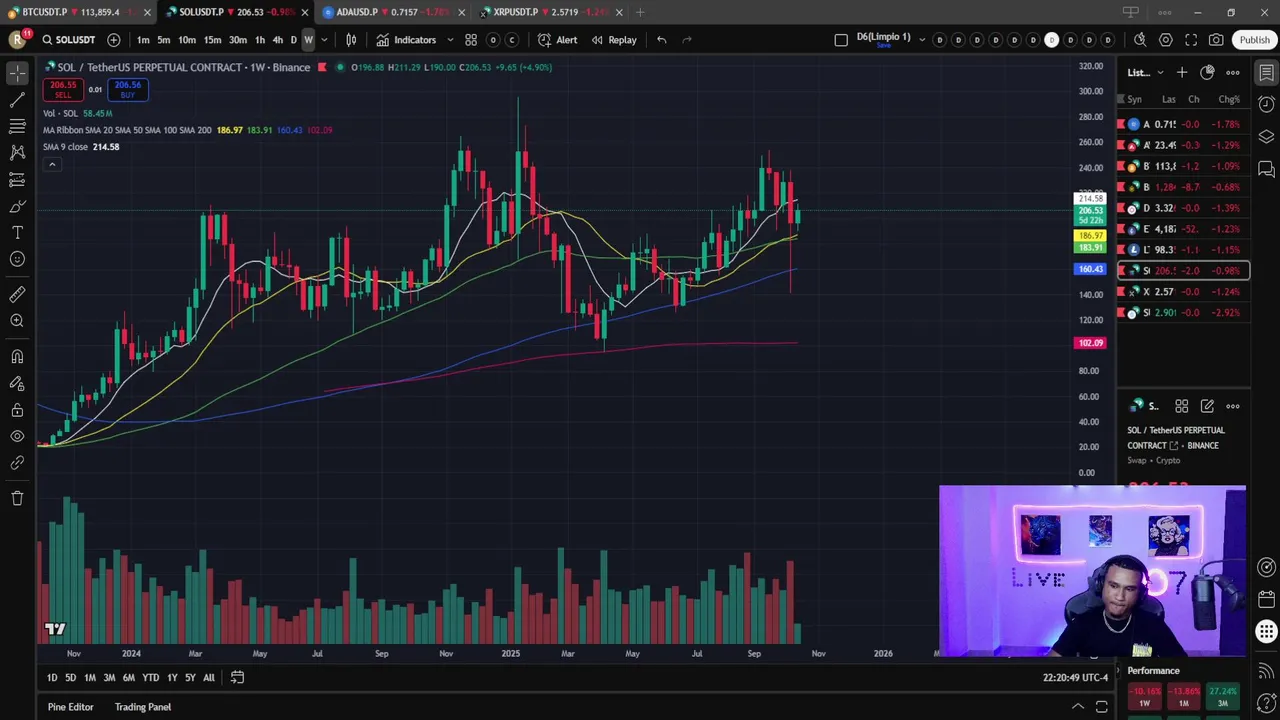Screen dimensions: 1280x720
Task: Select the brush drawing tool
Action: coord(17,206)
